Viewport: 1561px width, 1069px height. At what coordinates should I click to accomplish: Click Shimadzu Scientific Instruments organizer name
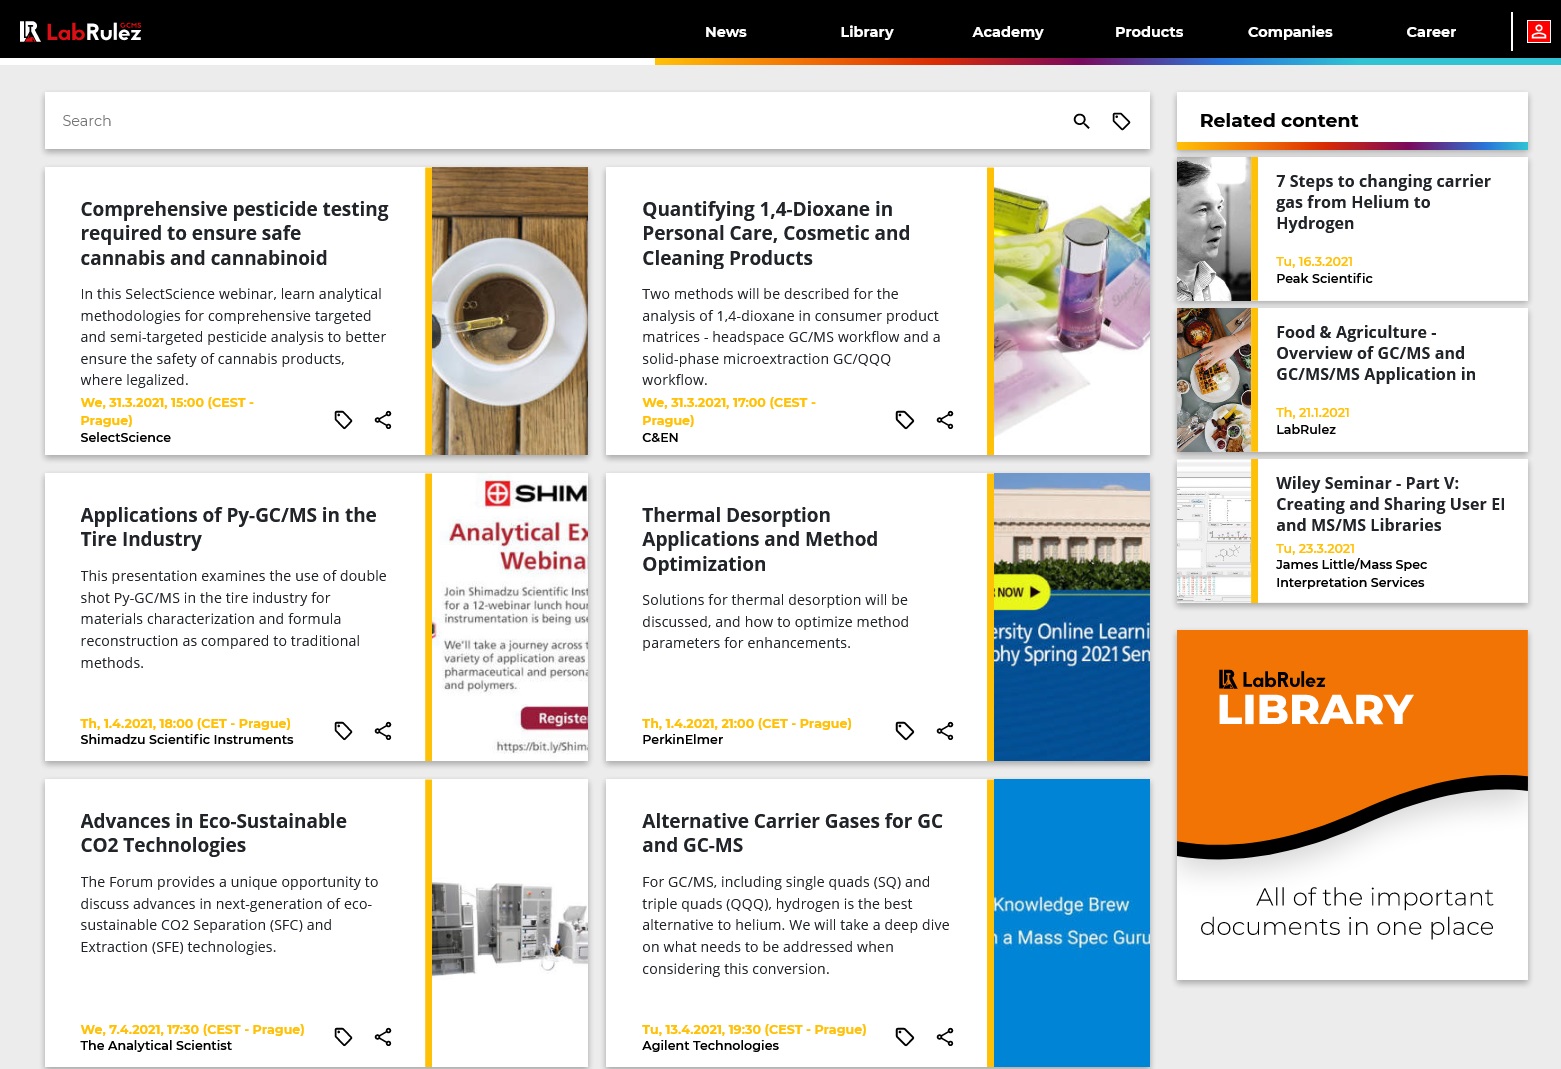tap(187, 740)
